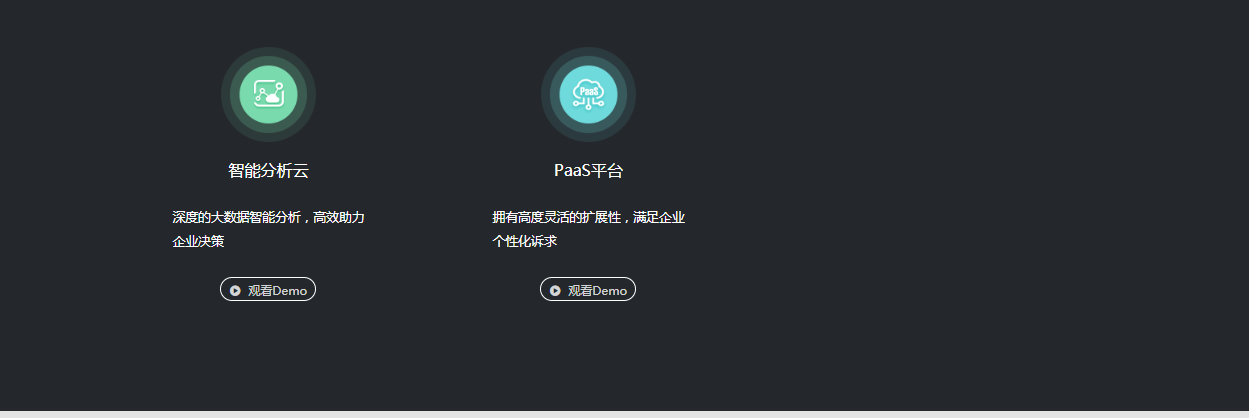Viewport: 1249px width, 418px height.
Task: Select the cloud glyph inside the green circle
Action: pyautogui.click(x=271, y=99)
